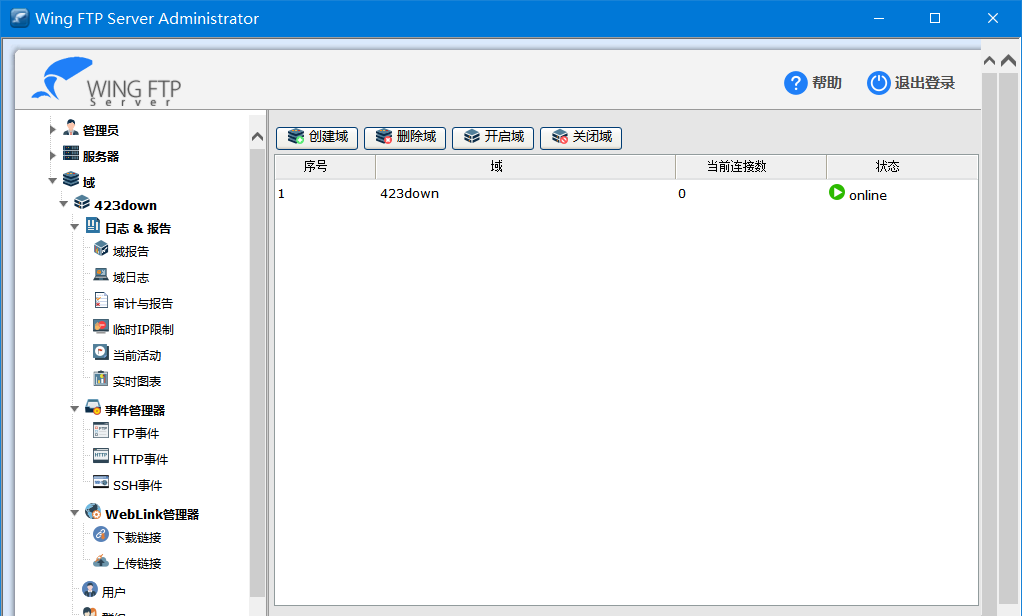Click the Realtime Chart icon

point(100,380)
